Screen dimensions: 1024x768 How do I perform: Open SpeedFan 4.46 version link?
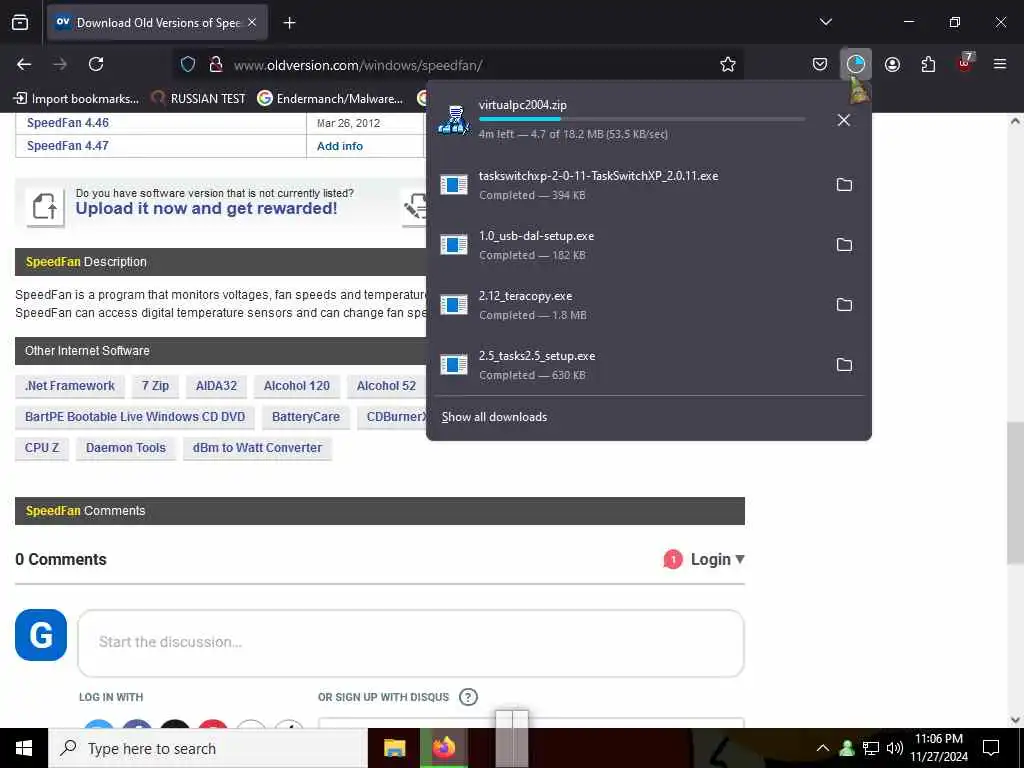pos(68,123)
